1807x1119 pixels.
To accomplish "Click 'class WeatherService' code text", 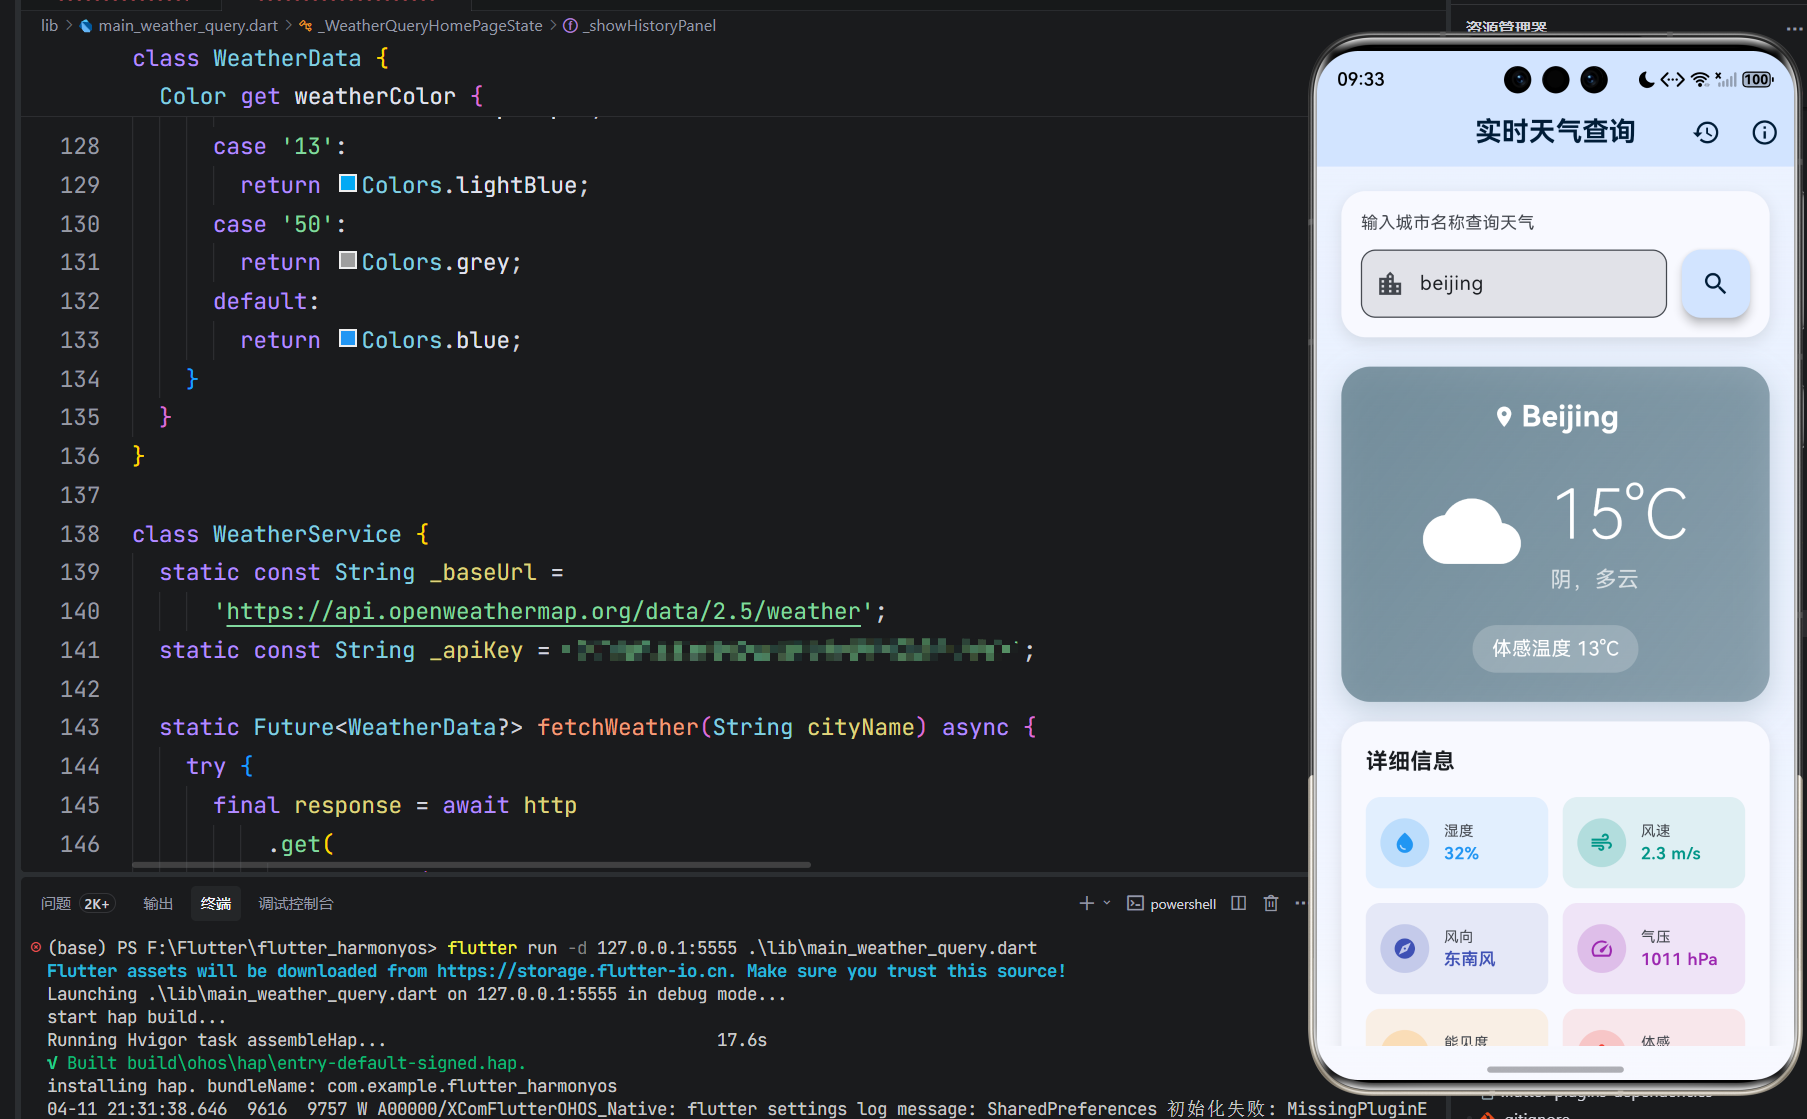I will [x=267, y=534].
